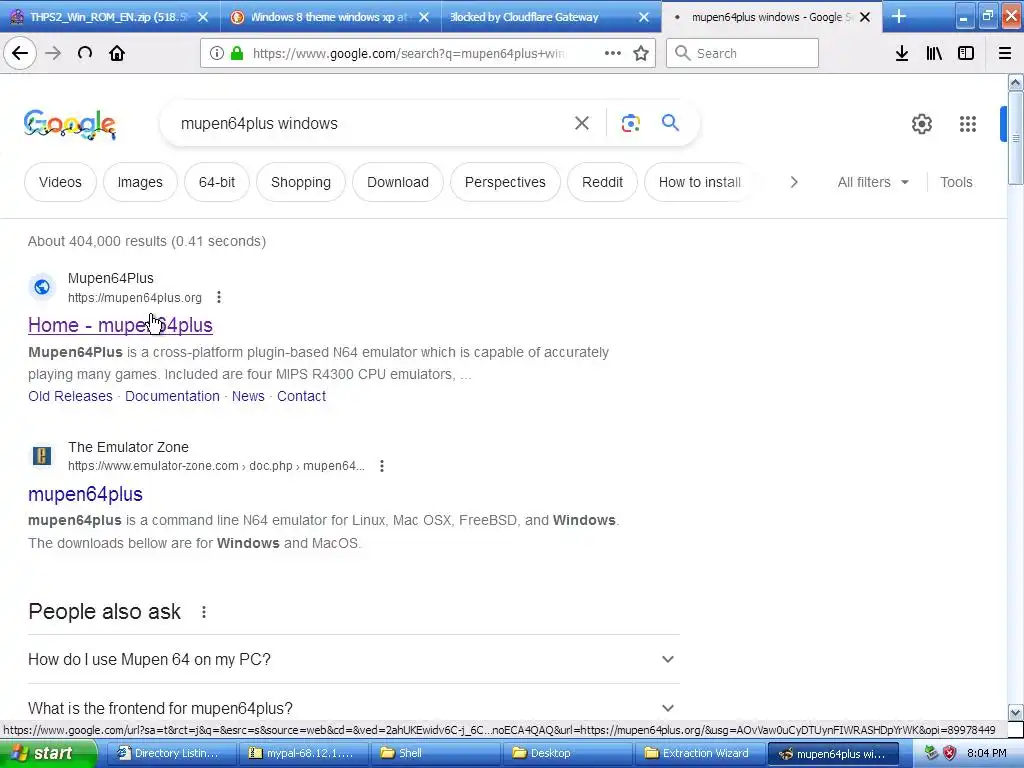Open the Google apps grid icon
This screenshot has height=768, width=1024.
pos(968,123)
